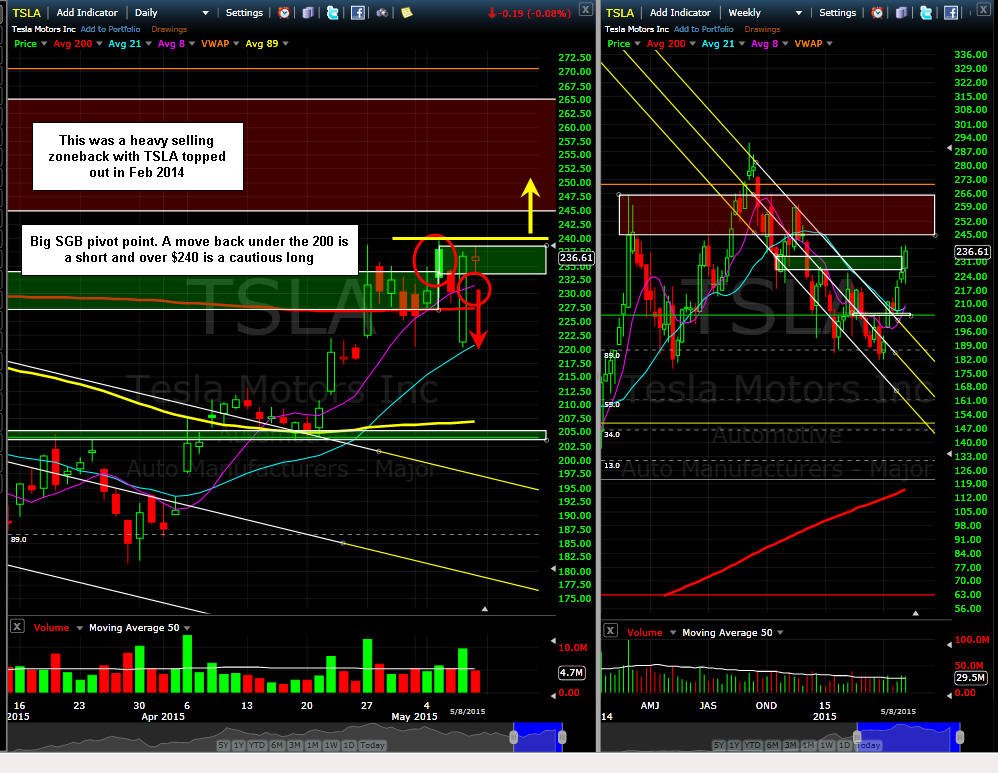This screenshot has width=998, height=773.
Task: Click right range slider handle in Daily chart
Action: [x=562, y=737]
